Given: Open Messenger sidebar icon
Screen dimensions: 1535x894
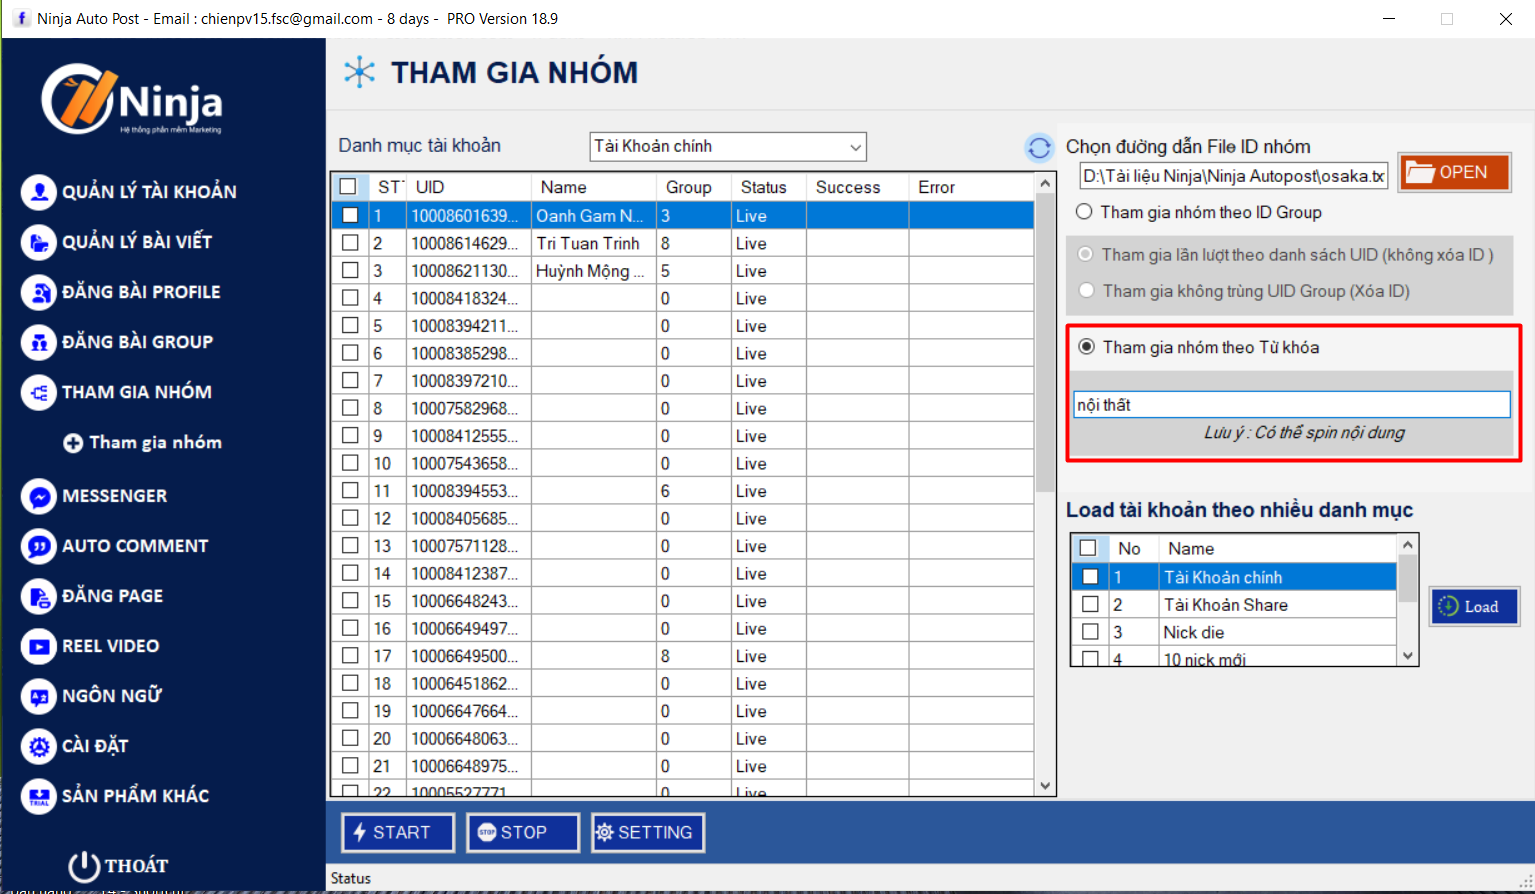Looking at the screenshot, I should click(x=38, y=495).
